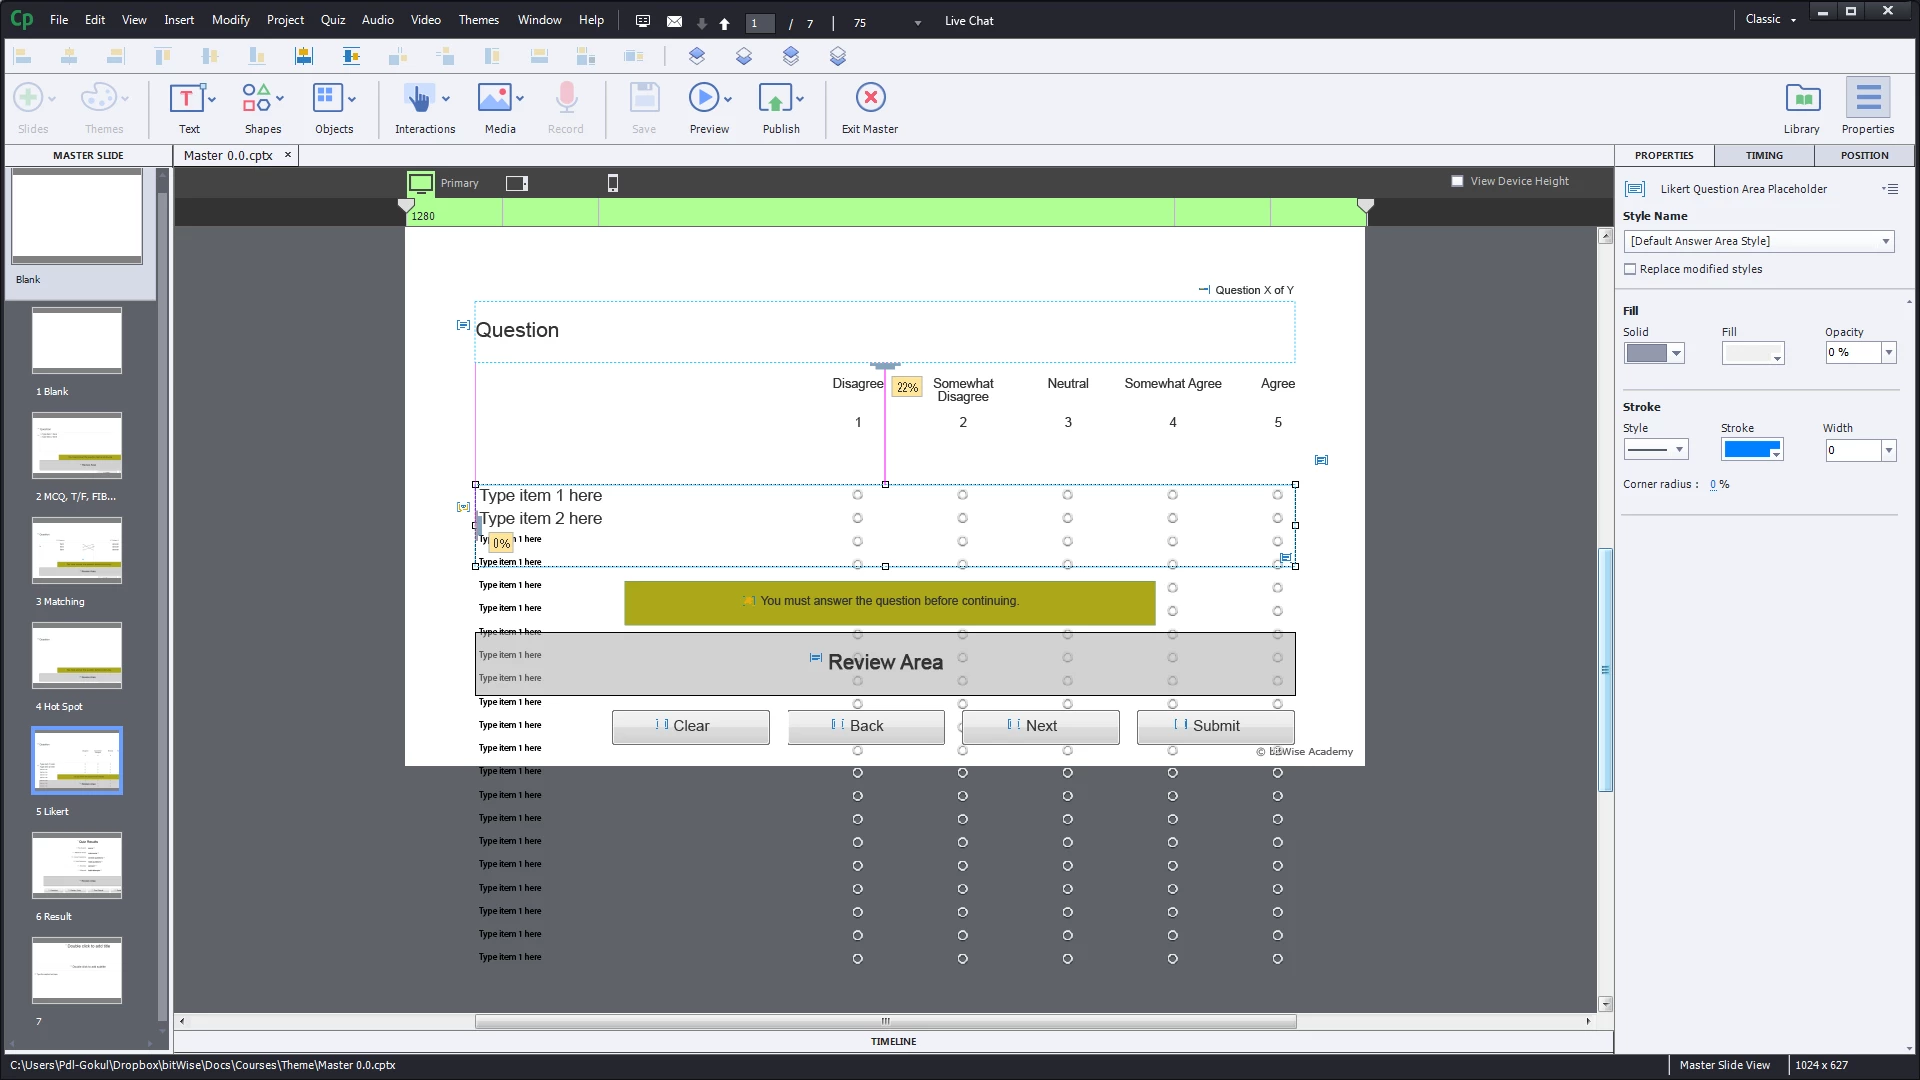Open the Quiz menu
Viewport: 1920px width, 1080px height.
click(332, 20)
